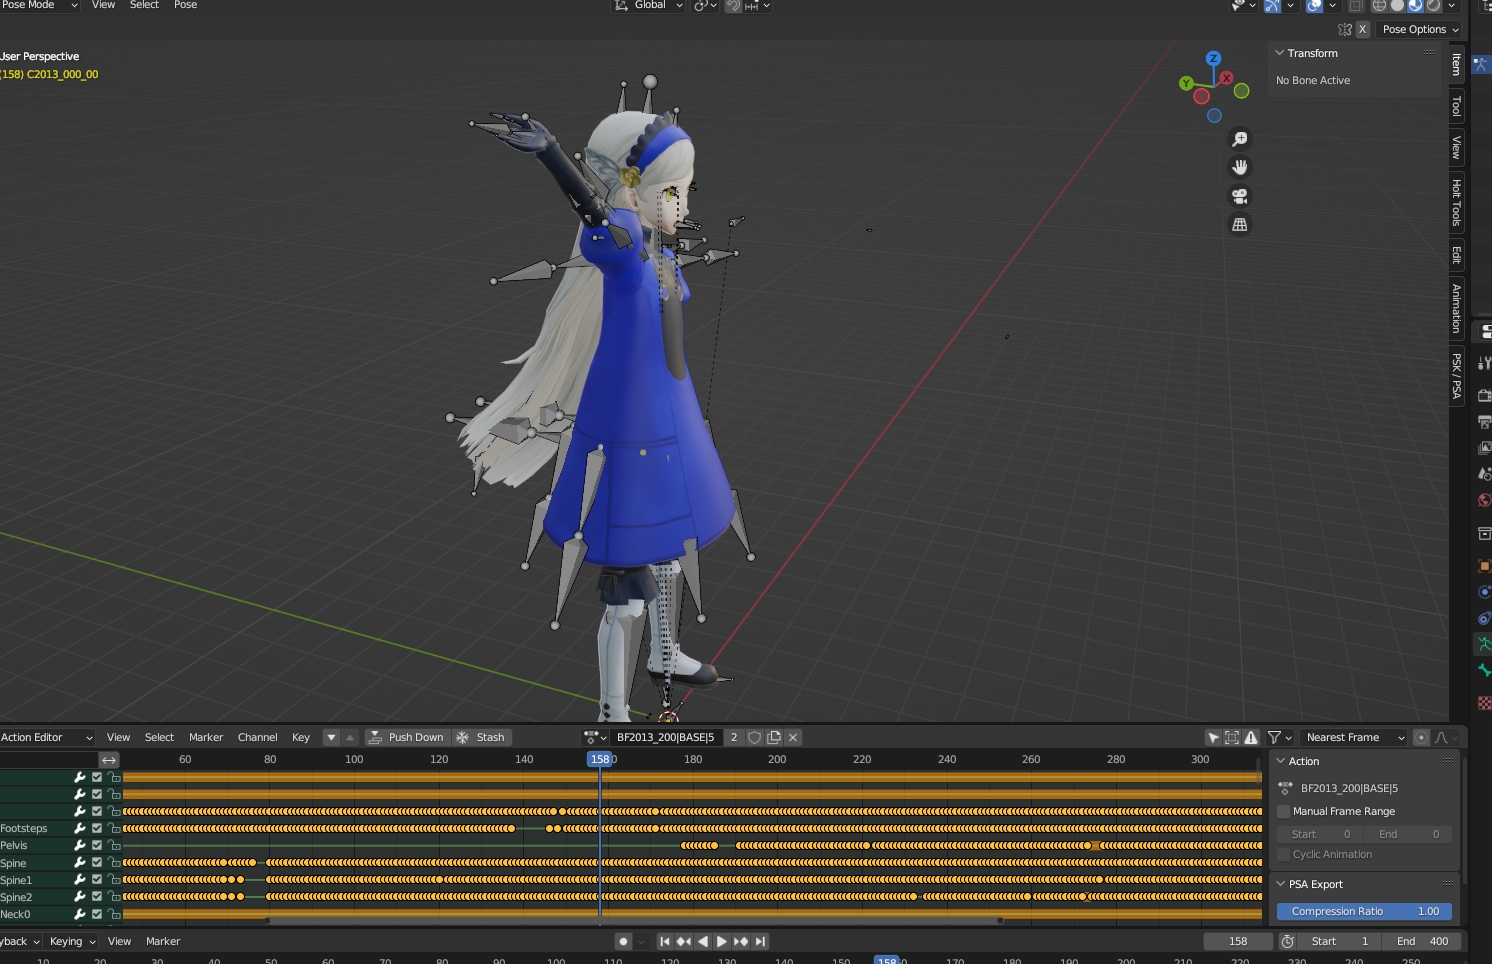Play the animation forward
Screen dimensions: 1492x964
[x=722, y=941]
